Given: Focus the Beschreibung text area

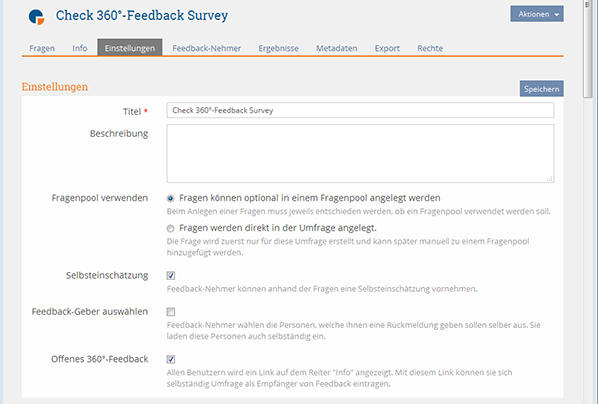Looking at the screenshot, I should click(360, 153).
